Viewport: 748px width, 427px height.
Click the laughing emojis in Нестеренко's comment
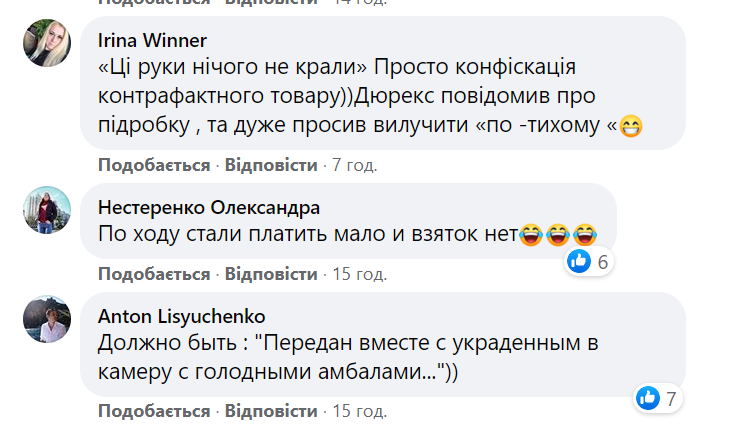(557, 235)
